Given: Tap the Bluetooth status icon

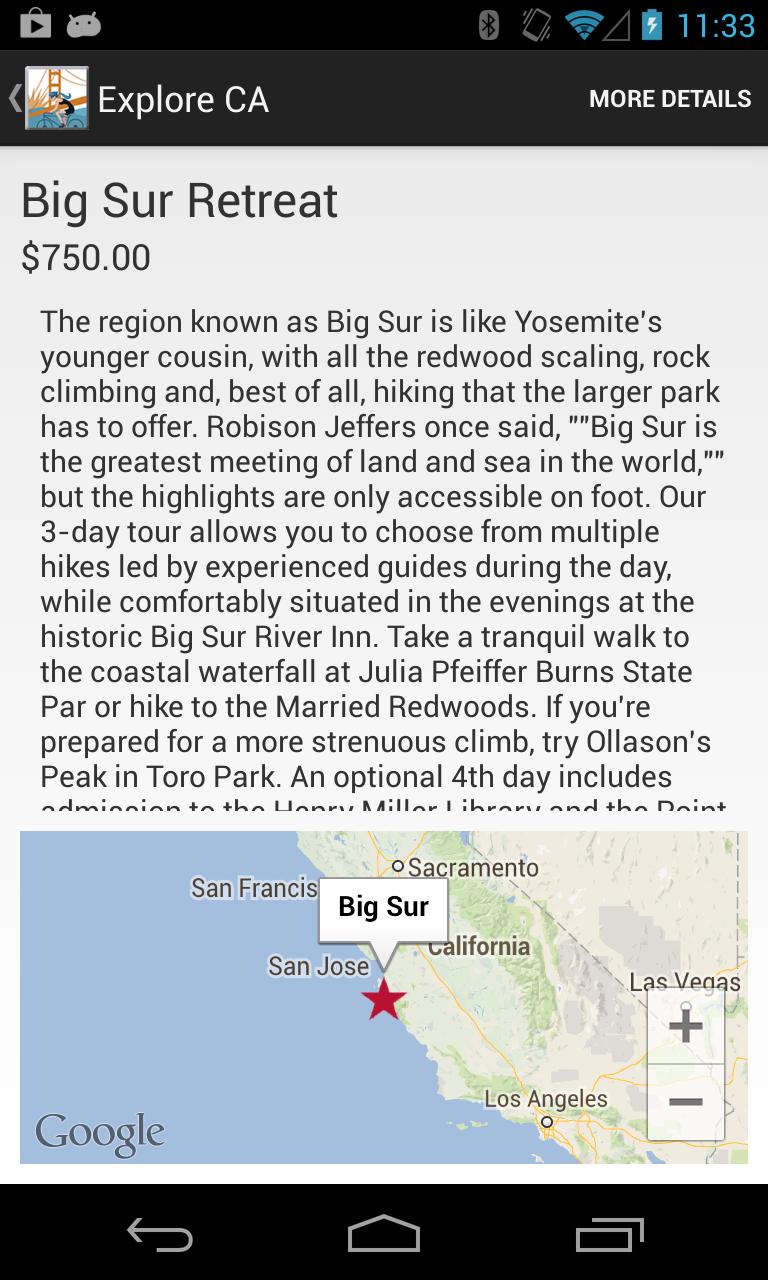Looking at the screenshot, I should (489, 24).
